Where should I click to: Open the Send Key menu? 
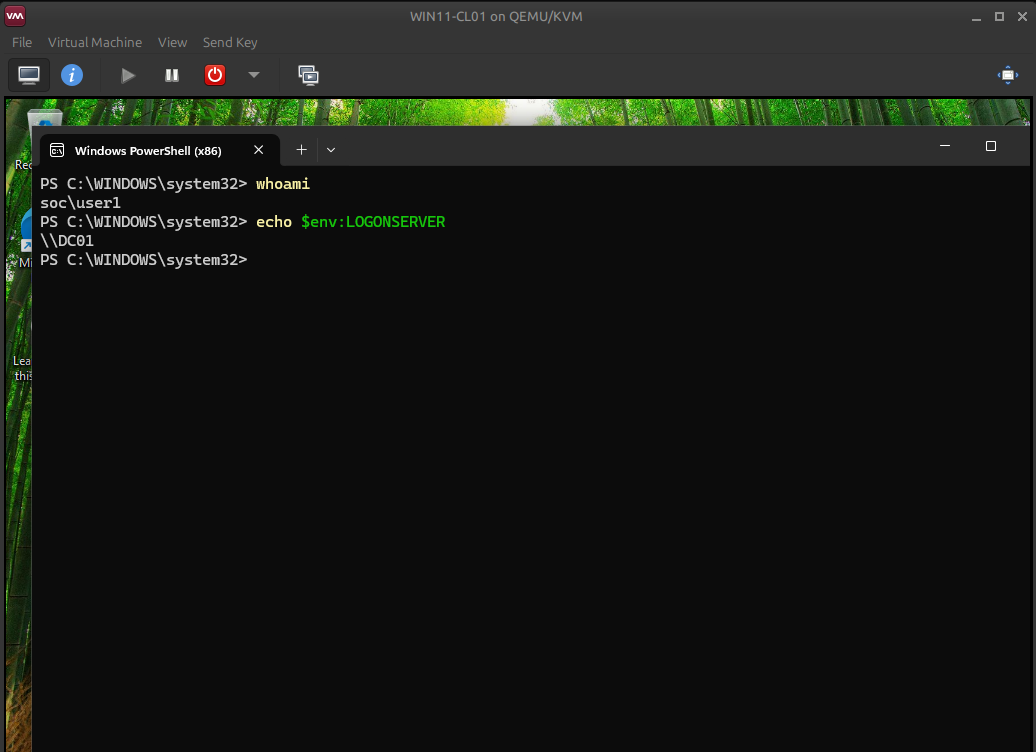pyautogui.click(x=230, y=42)
